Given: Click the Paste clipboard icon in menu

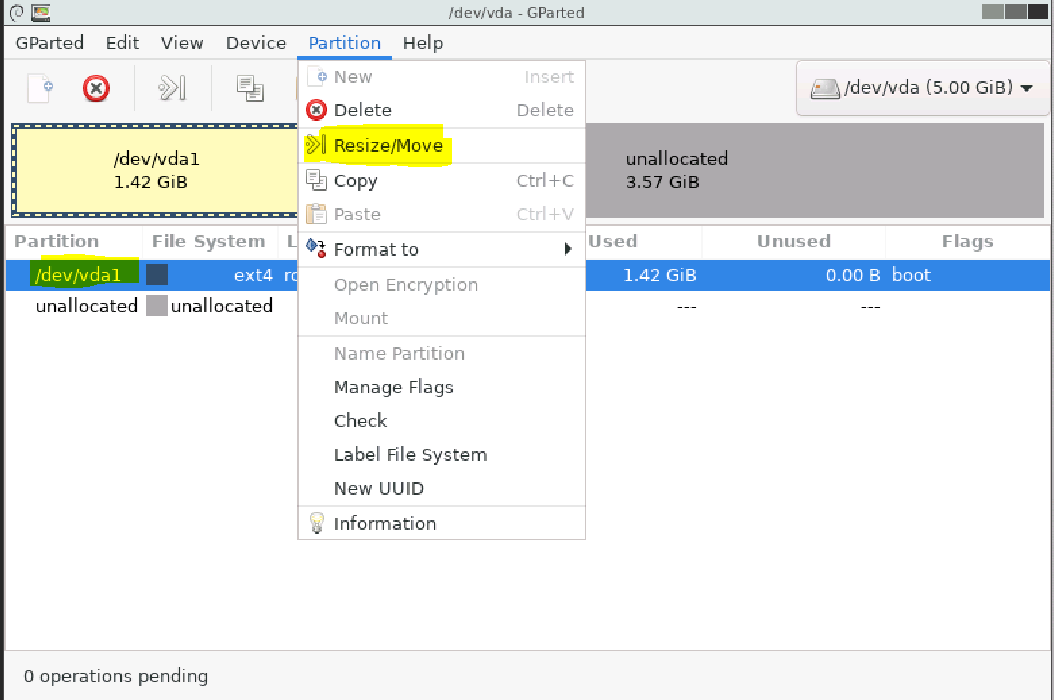Looking at the screenshot, I should (x=316, y=214).
